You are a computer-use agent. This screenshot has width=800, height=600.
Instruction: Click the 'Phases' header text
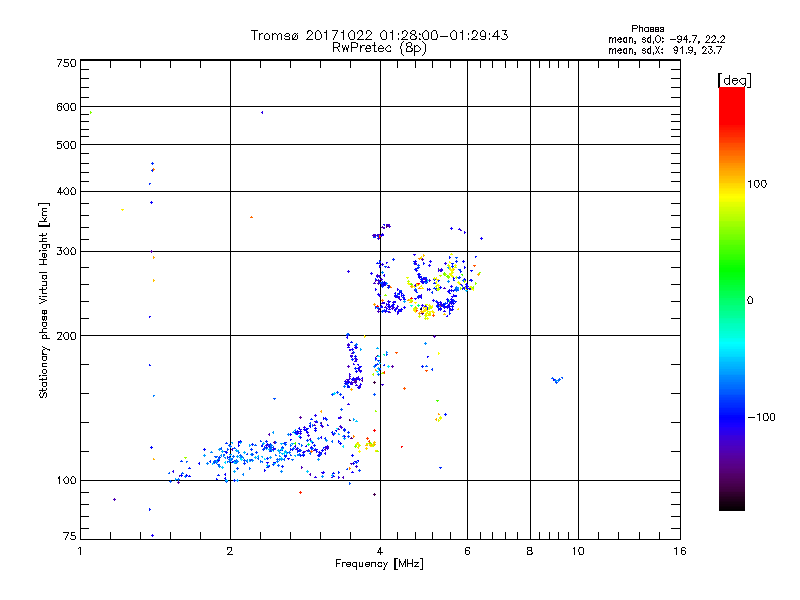tap(647, 29)
